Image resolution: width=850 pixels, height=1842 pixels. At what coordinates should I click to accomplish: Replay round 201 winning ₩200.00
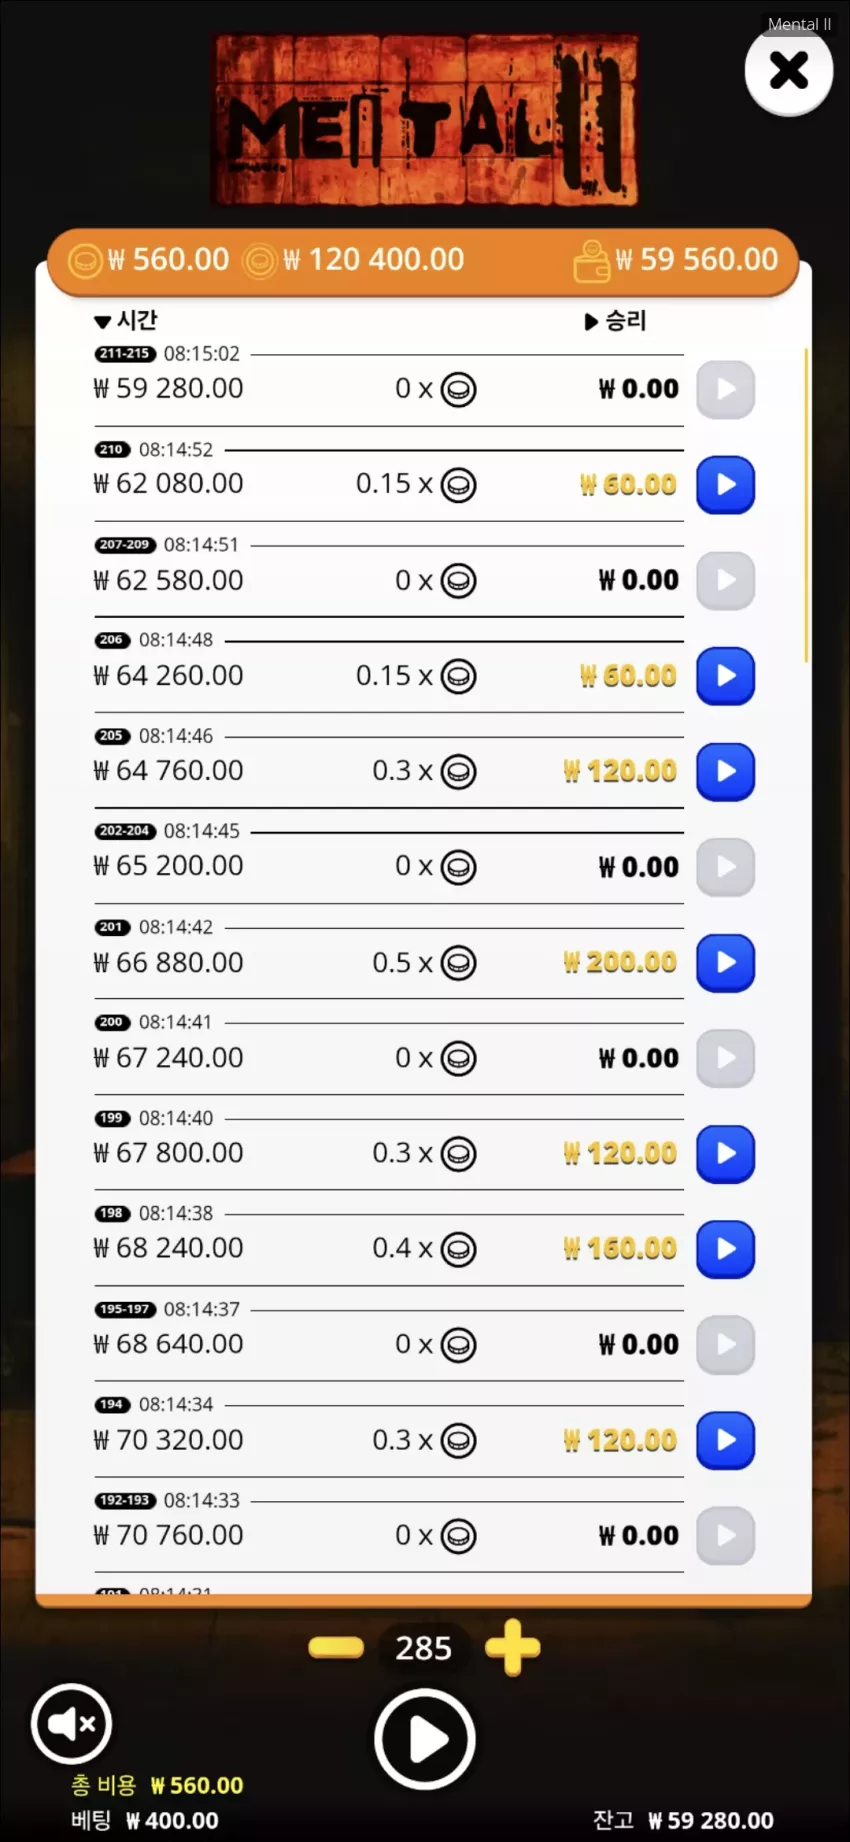725,963
